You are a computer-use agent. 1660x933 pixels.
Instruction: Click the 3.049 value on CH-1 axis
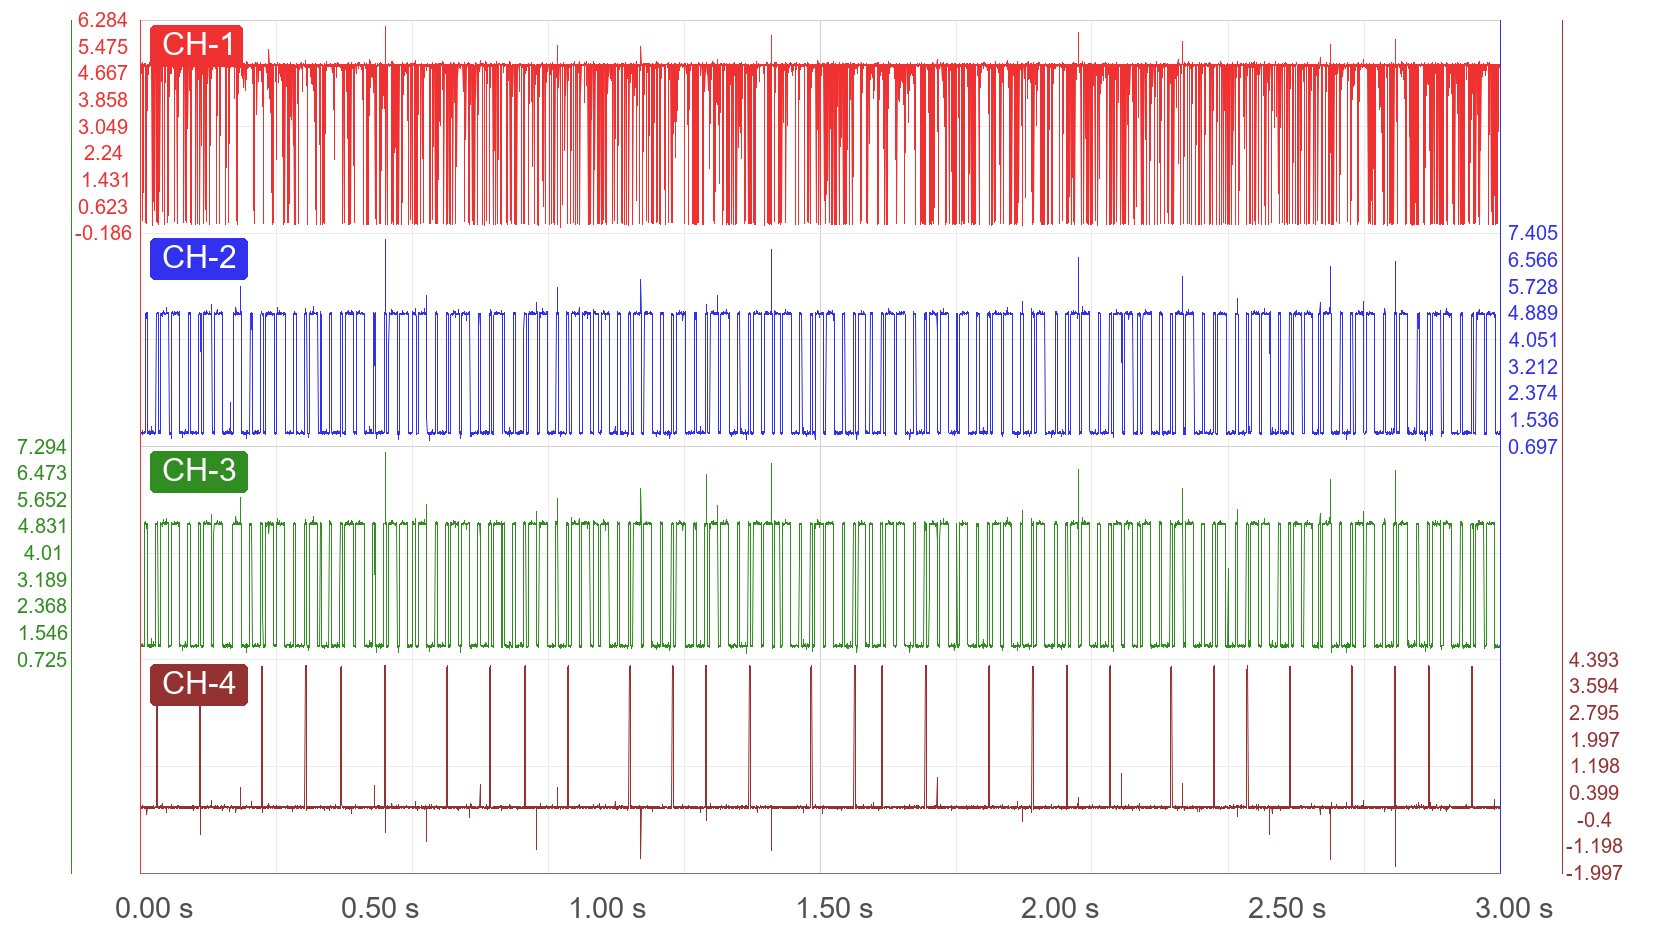coord(103,127)
